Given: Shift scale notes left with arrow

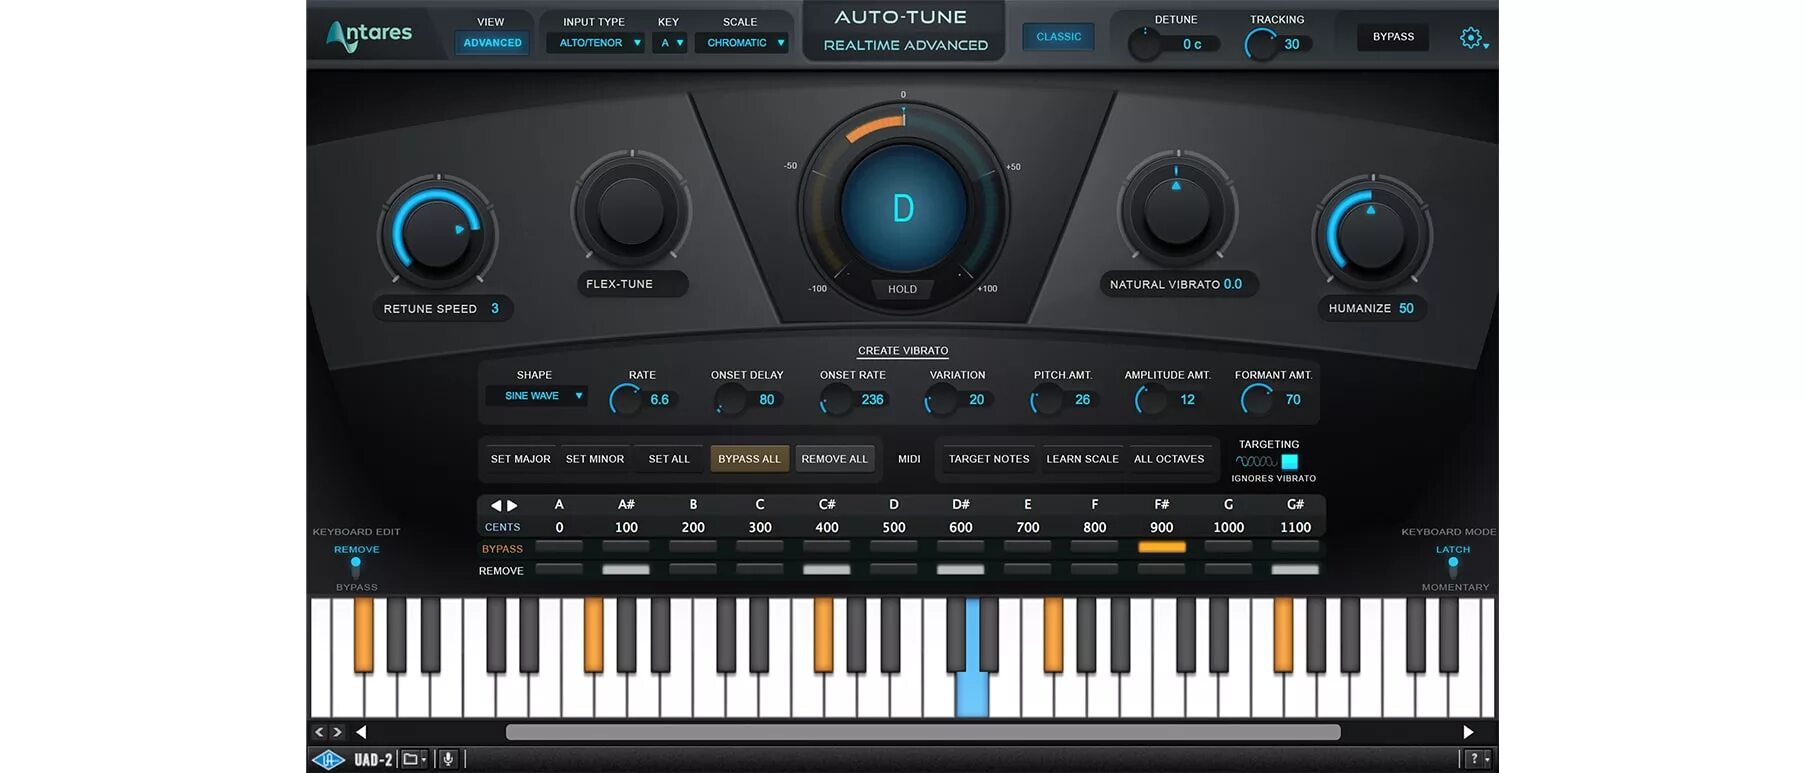Looking at the screenshot, I should click(495, 506).
